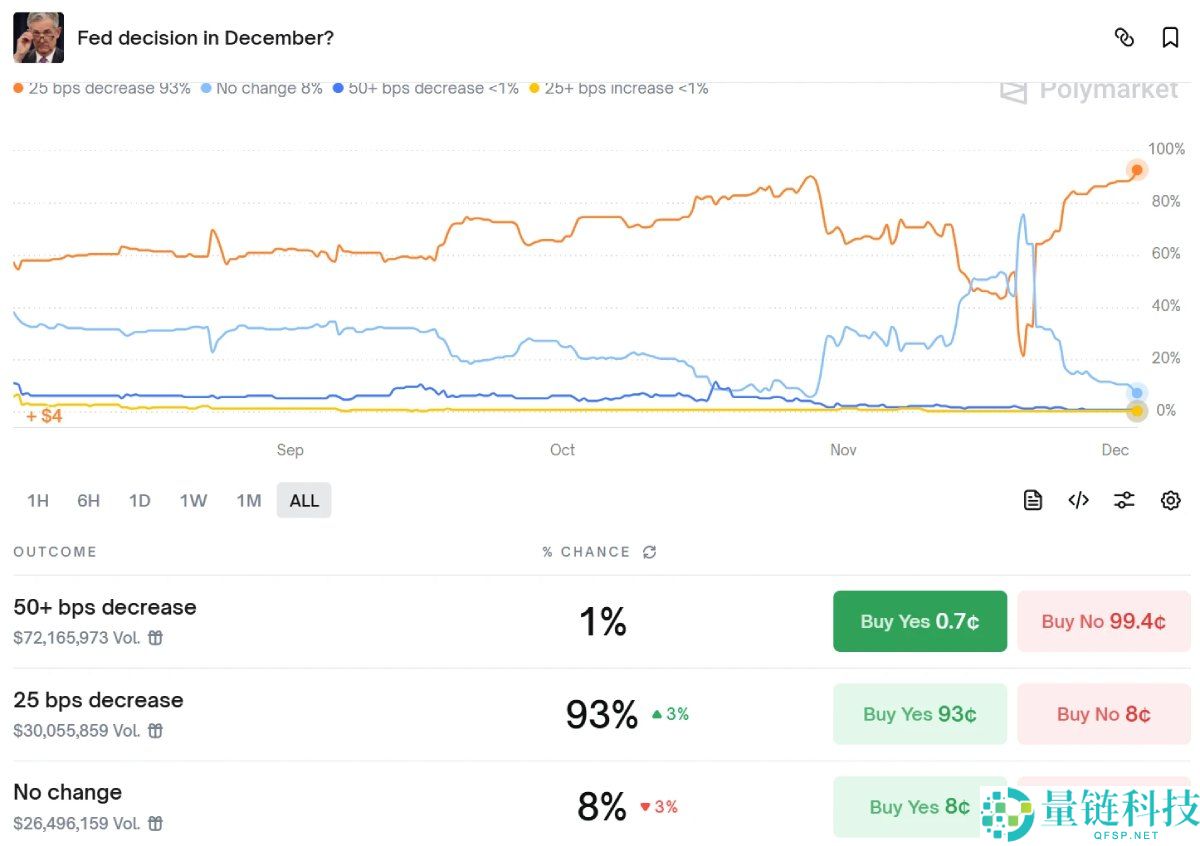1200x846 pixels.
Task: Click gift icon under No change volume
Action: coord(156,824)
